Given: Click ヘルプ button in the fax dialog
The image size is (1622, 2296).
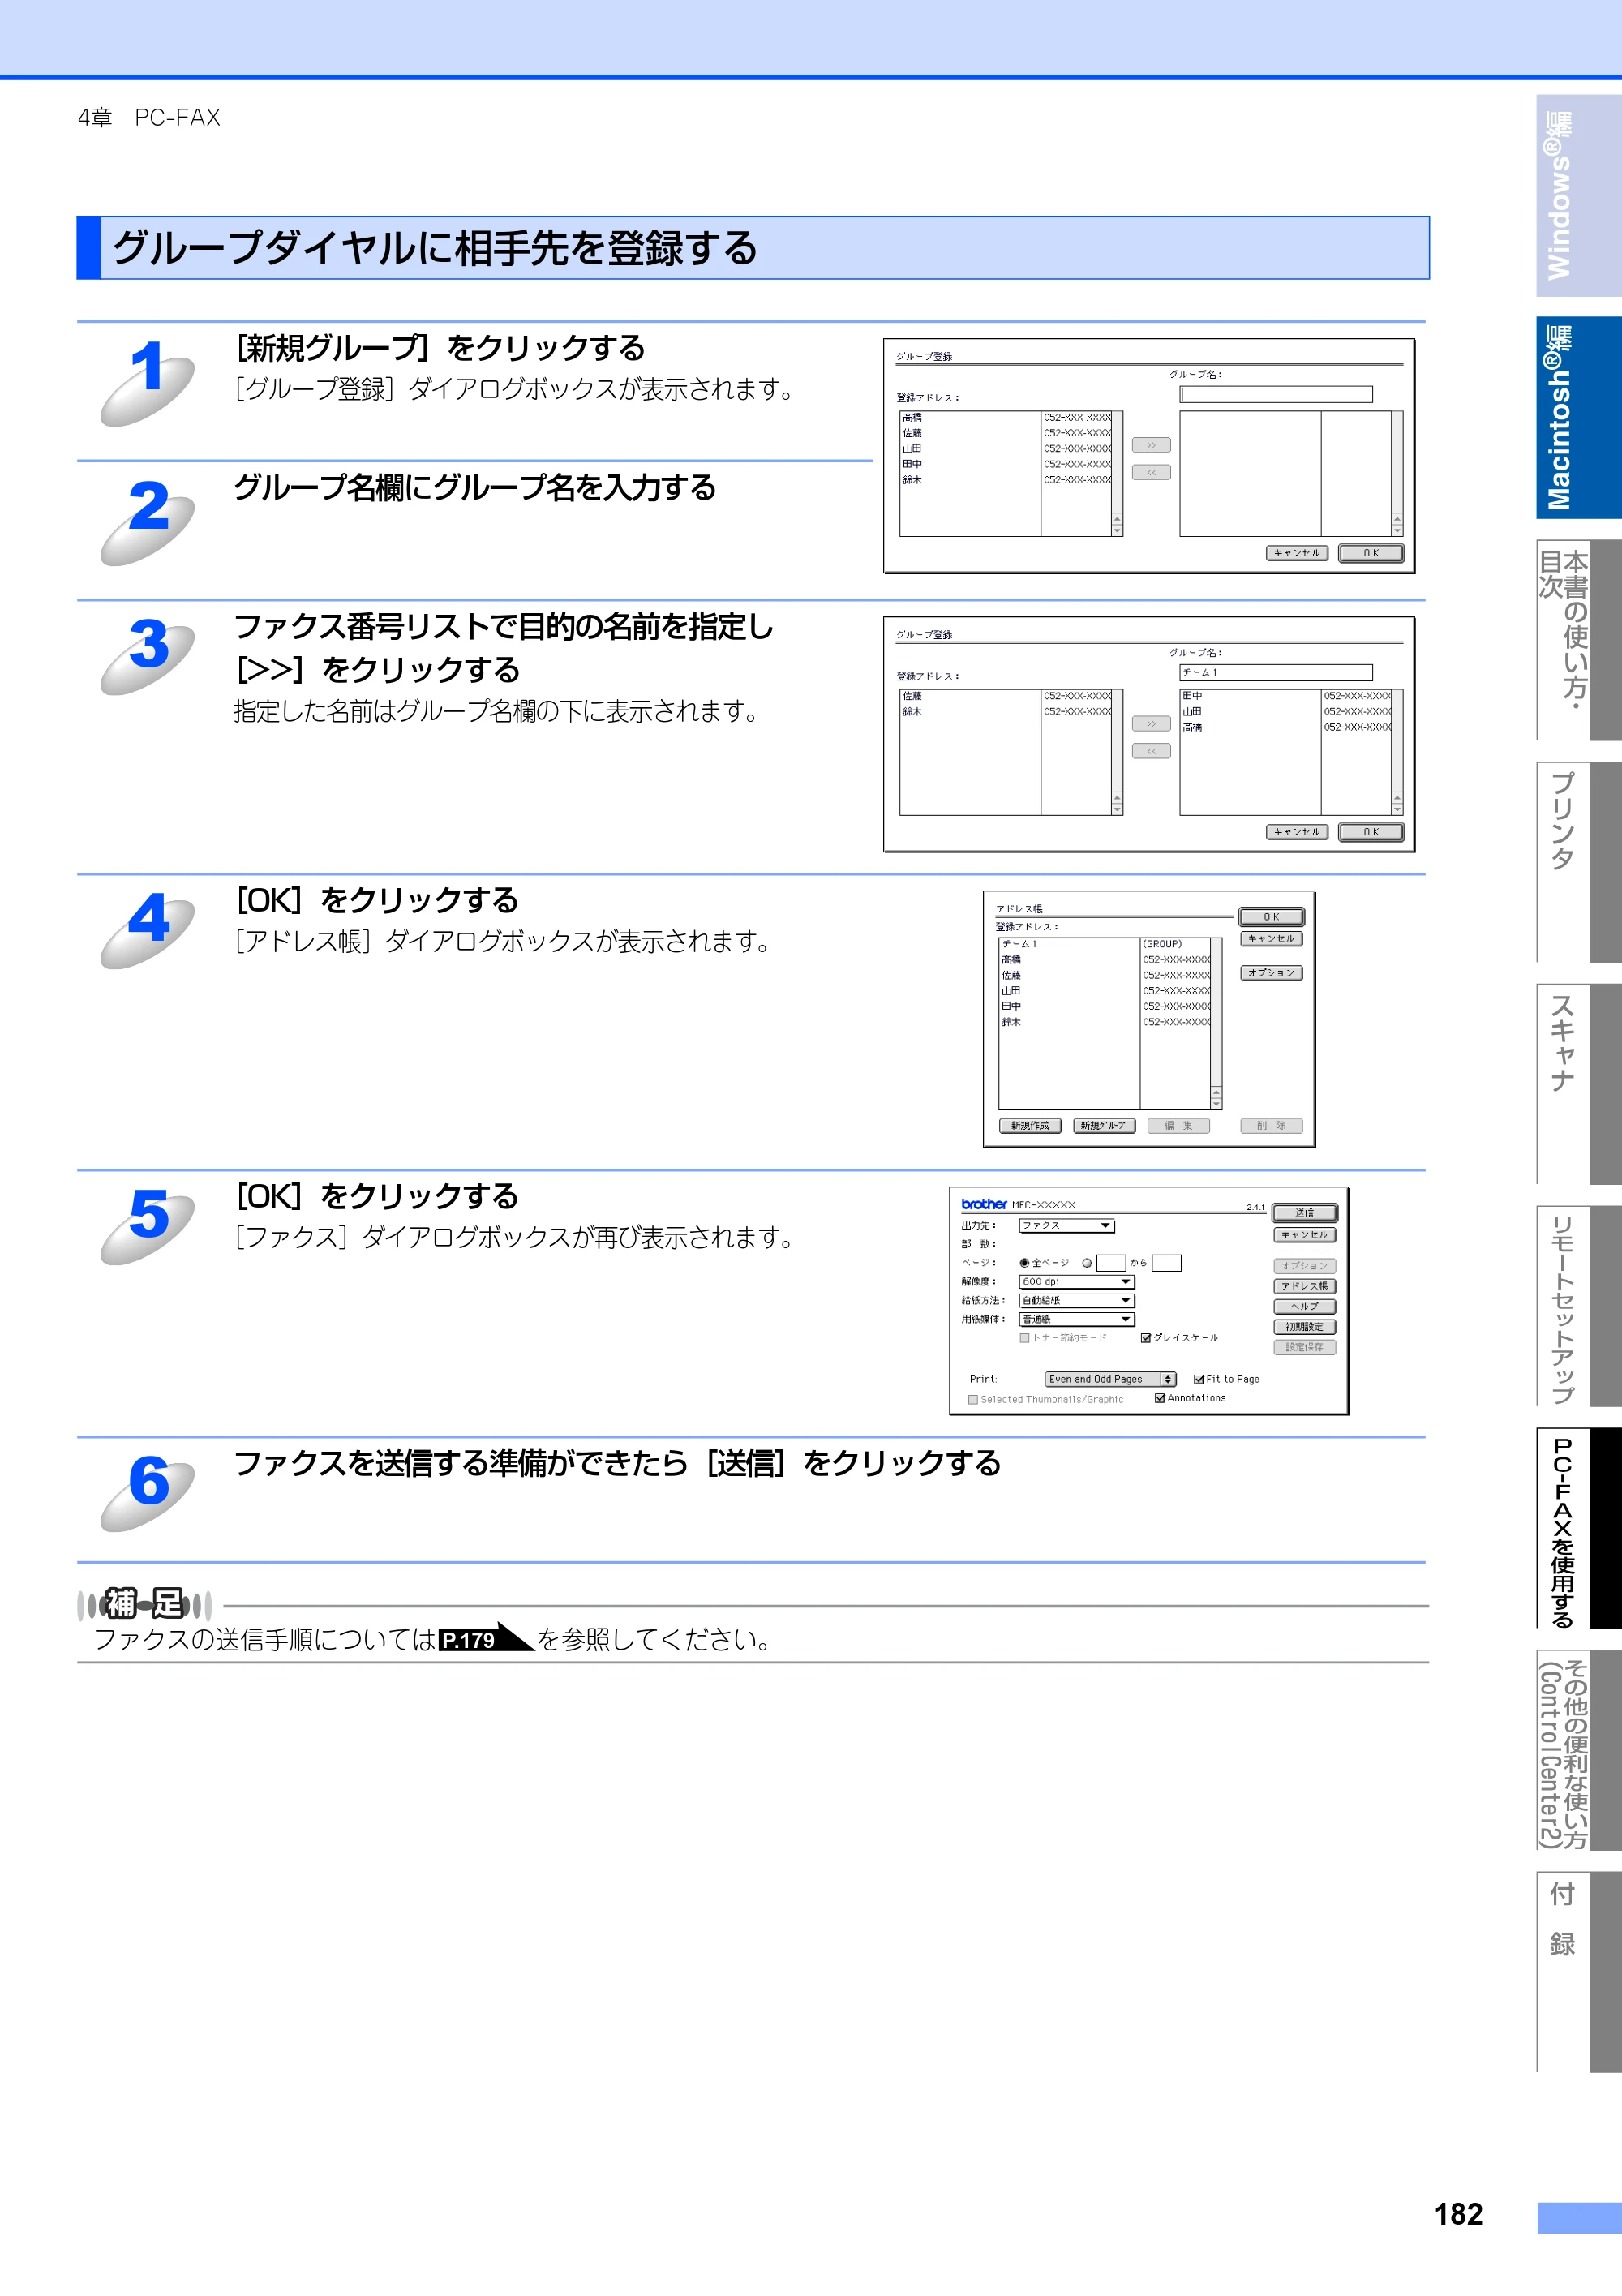Looking at the screenshot, I should [x=1304, y=1306].
